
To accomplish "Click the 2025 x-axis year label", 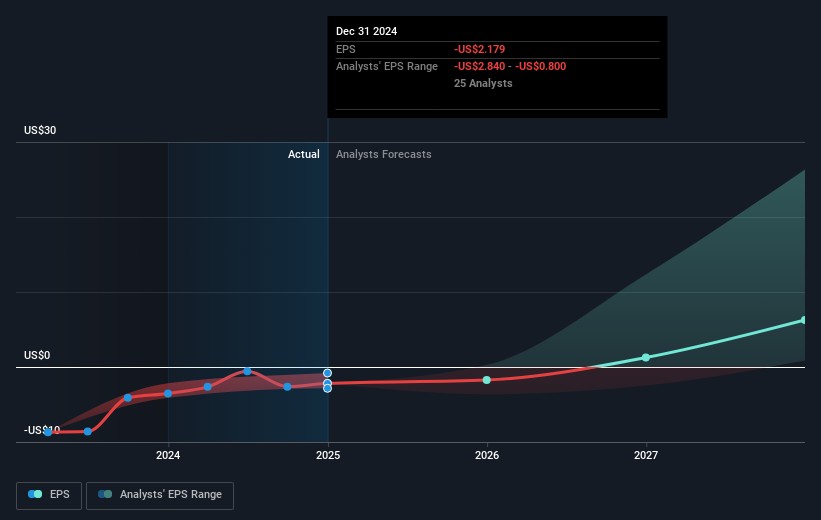I will [328, 456].
